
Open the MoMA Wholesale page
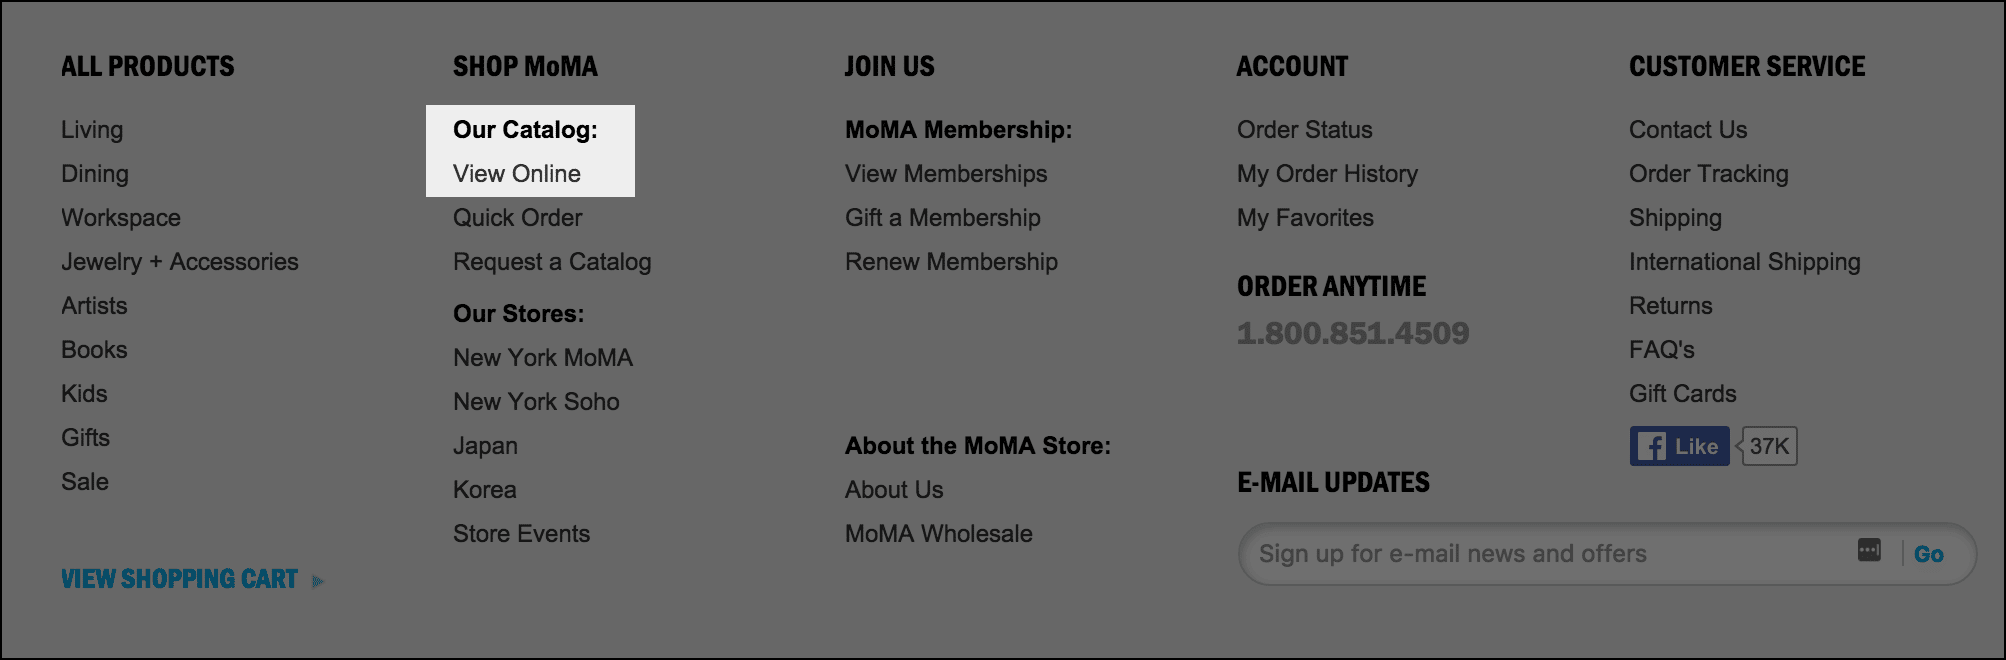click(938, 534)
